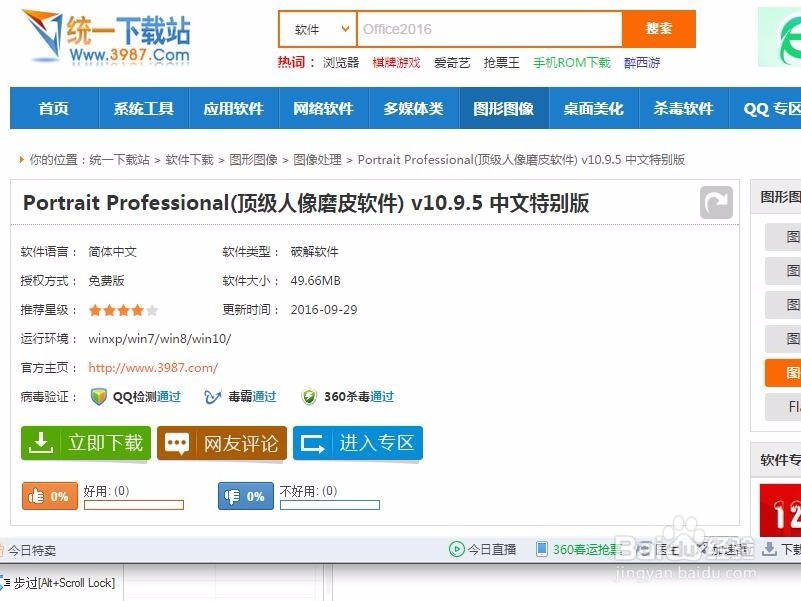Click the red 12 thumbnail in sidebar
This screenshot has height=601, width=801.
pyautogui.click(x=780, y=510)
